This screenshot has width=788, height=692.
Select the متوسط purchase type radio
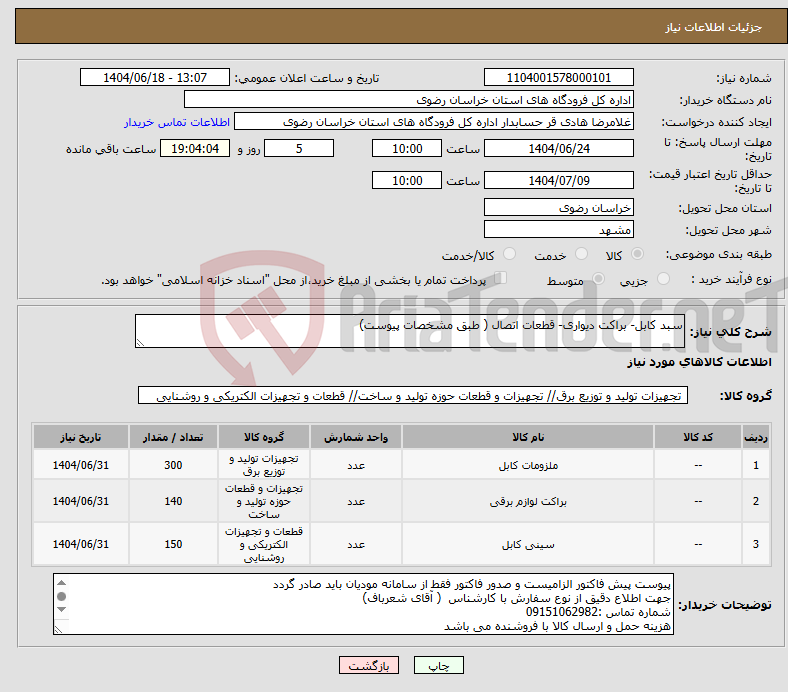[x=598, y=278]
